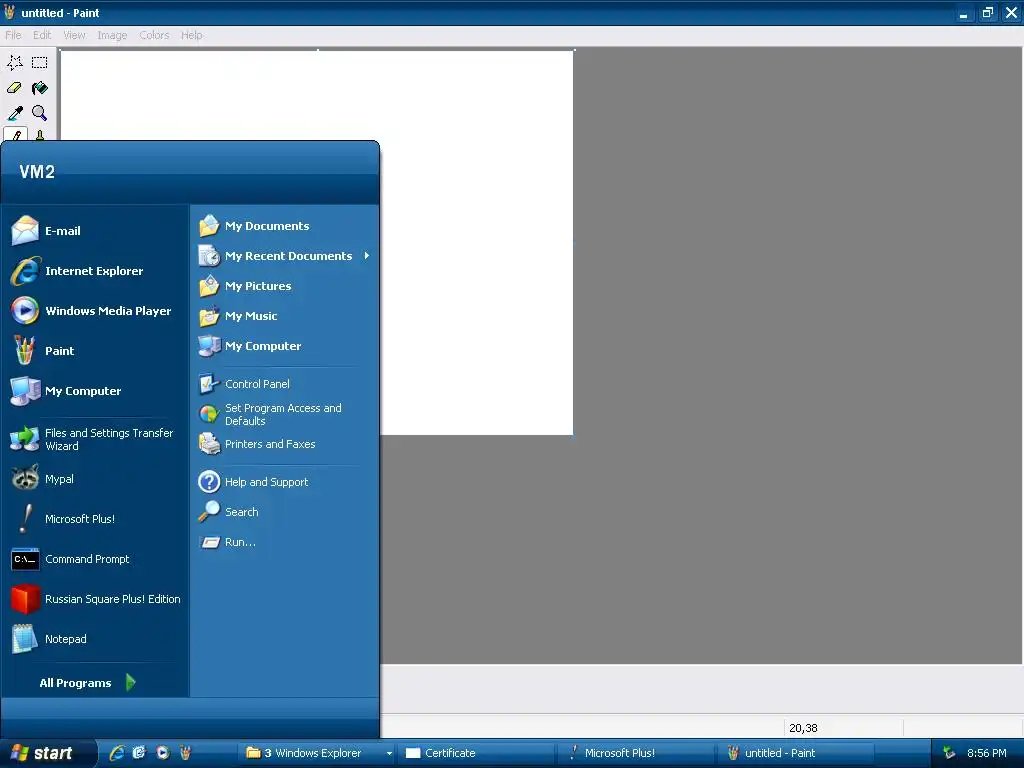Open the My Music folder
This screenshot has width=1024, height=768.
(x=285, y=316)
